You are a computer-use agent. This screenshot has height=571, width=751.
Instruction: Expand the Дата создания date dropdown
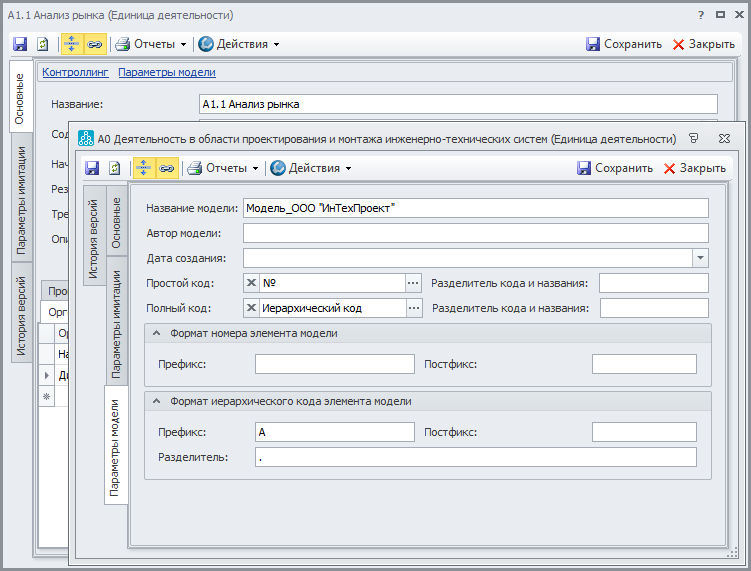coord(699,258)
